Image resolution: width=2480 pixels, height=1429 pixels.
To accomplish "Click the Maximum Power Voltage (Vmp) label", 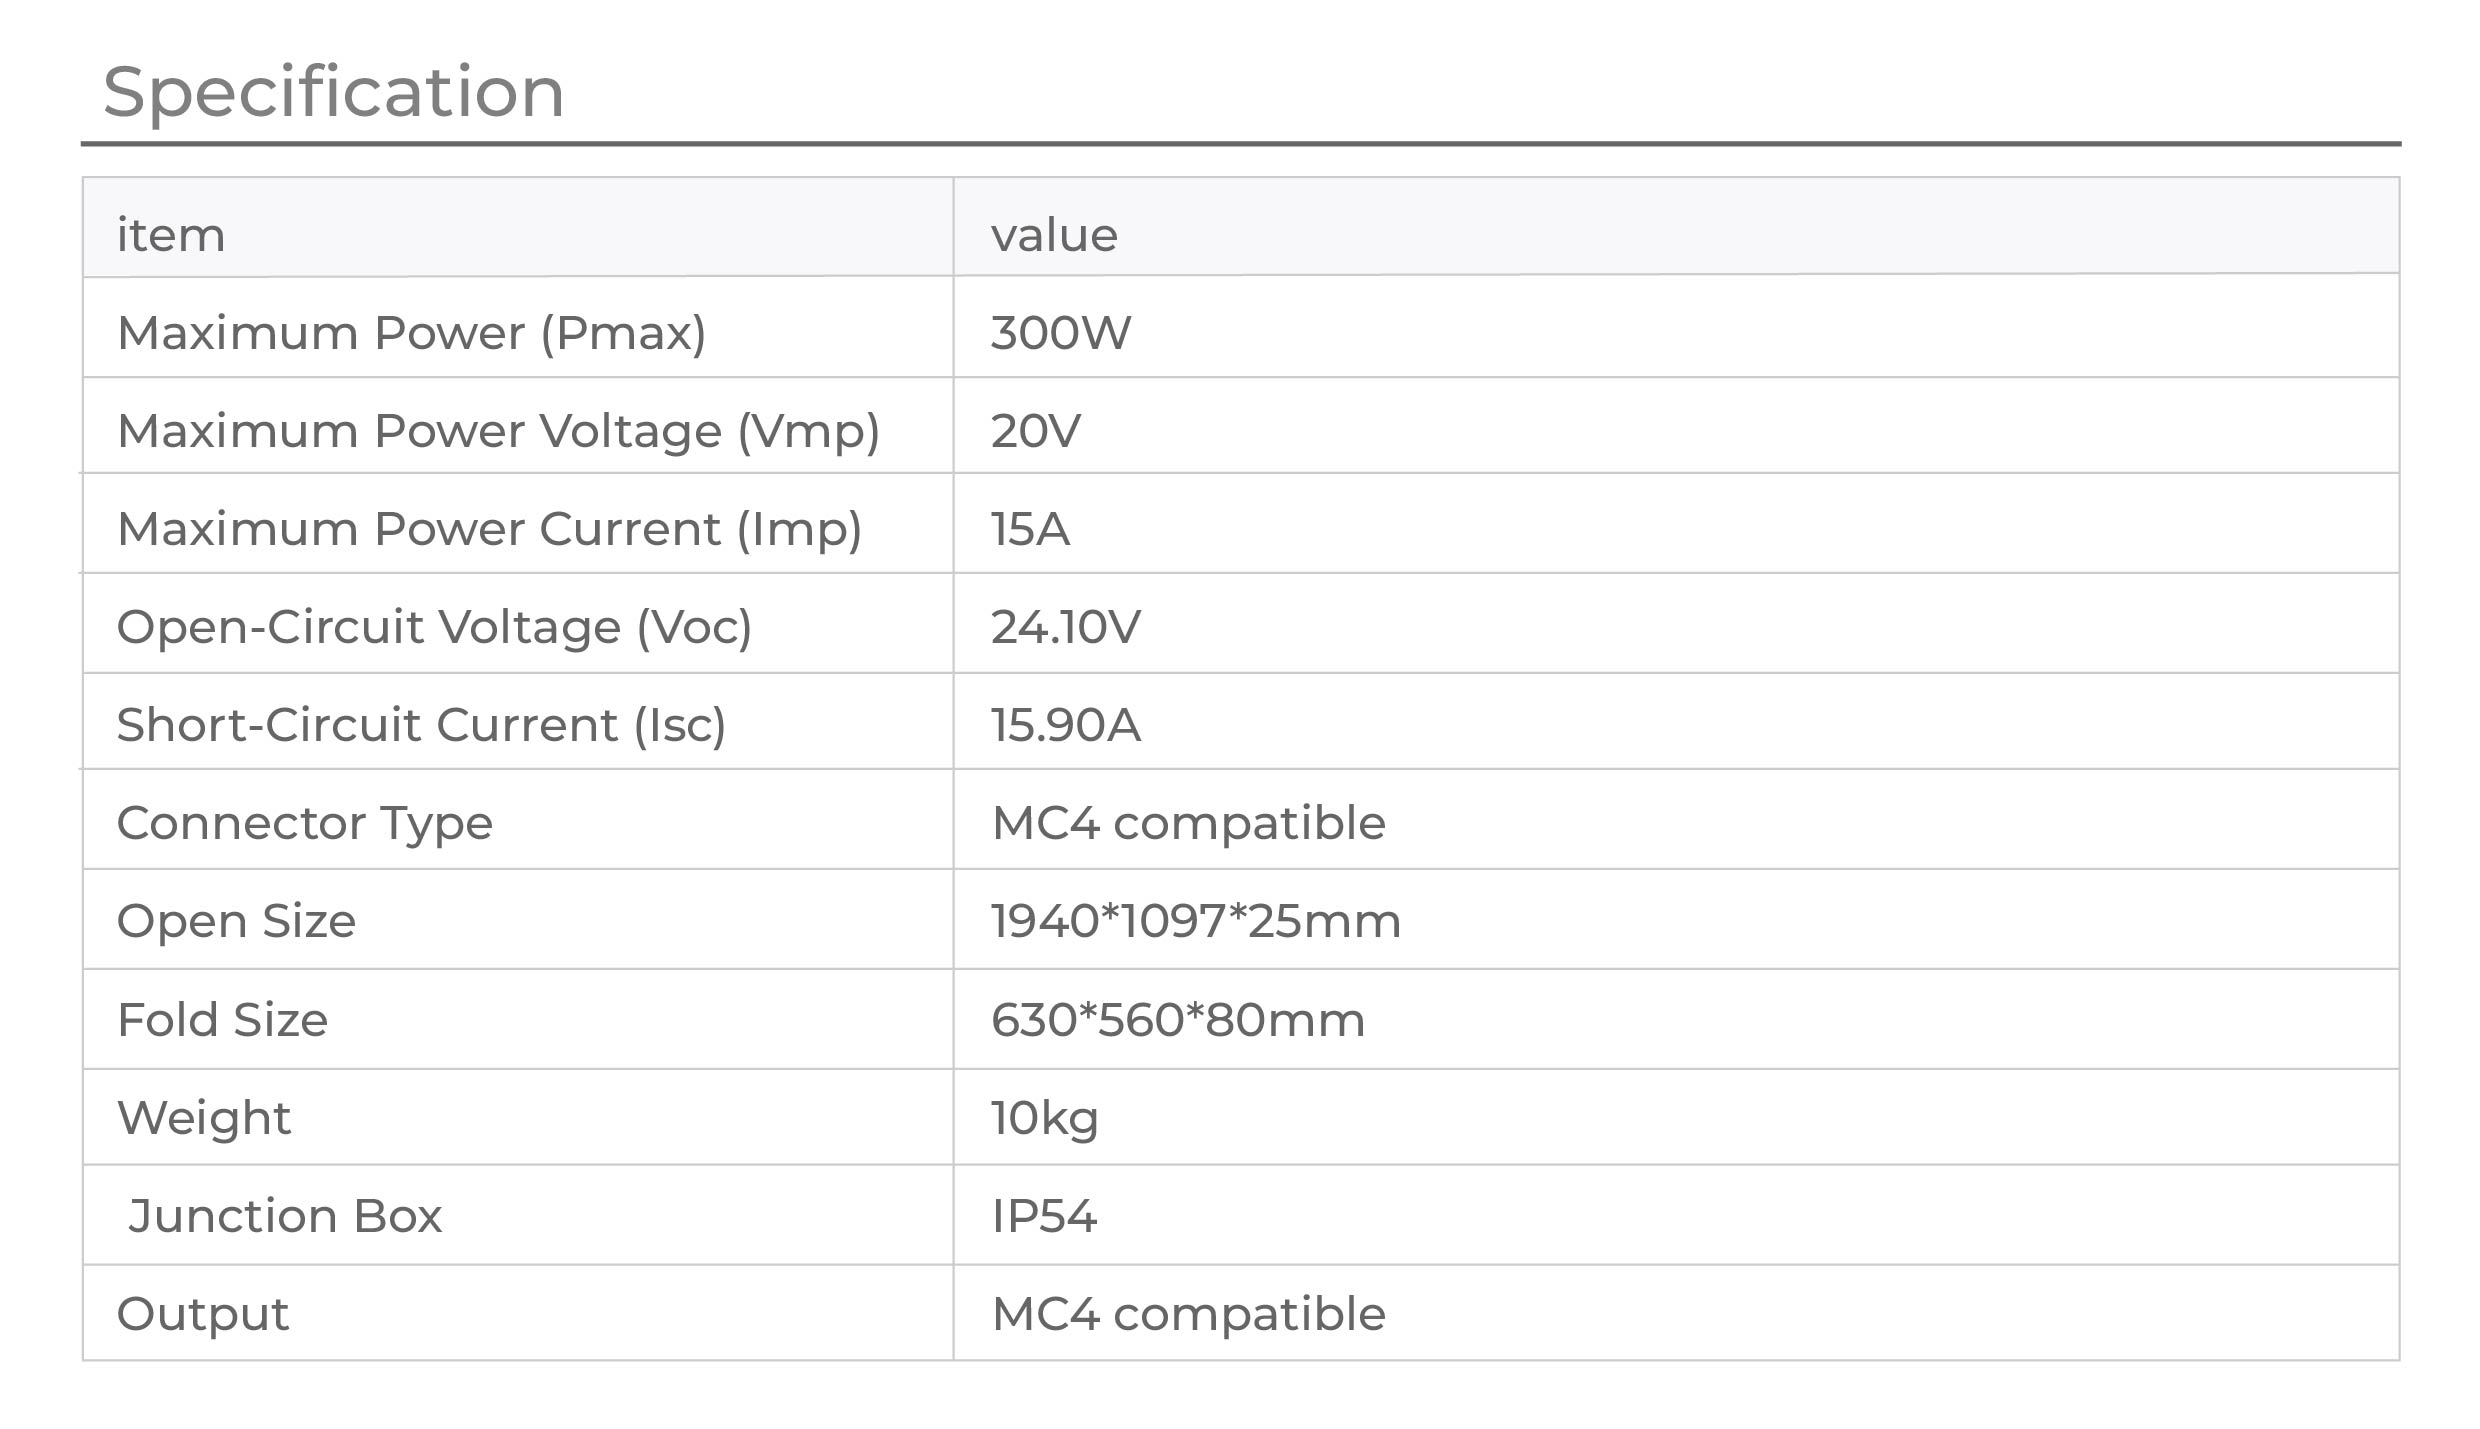I will 498,431.
